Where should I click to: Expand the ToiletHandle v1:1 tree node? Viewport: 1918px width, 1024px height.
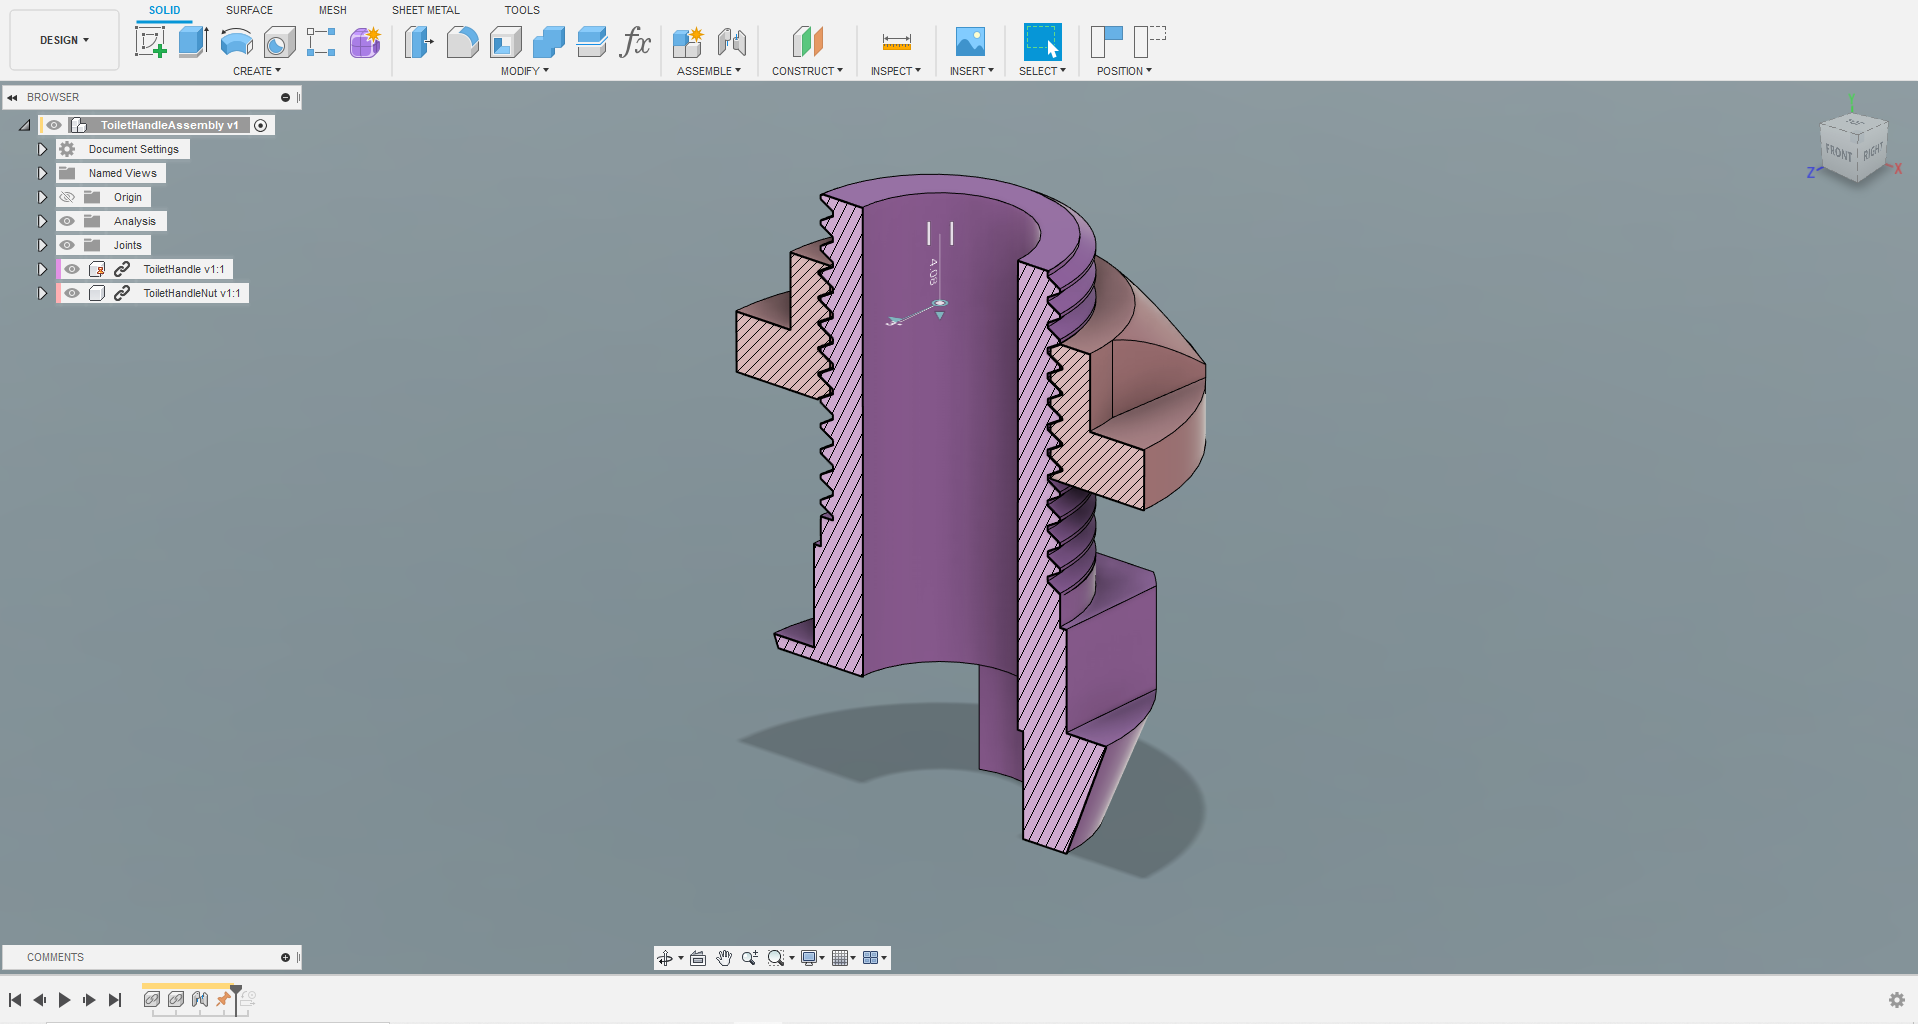[42, 269]
